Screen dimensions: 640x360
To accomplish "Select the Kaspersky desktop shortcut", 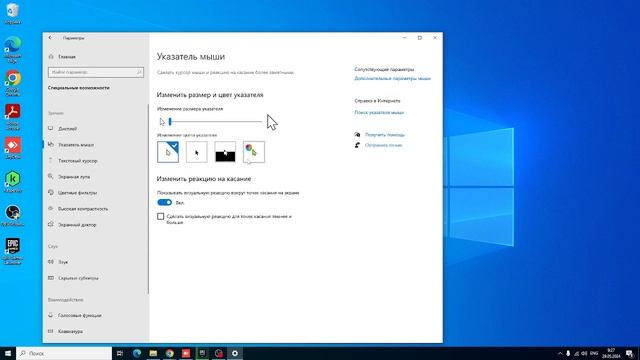I will pyautogui.click(x=12, y=182).
